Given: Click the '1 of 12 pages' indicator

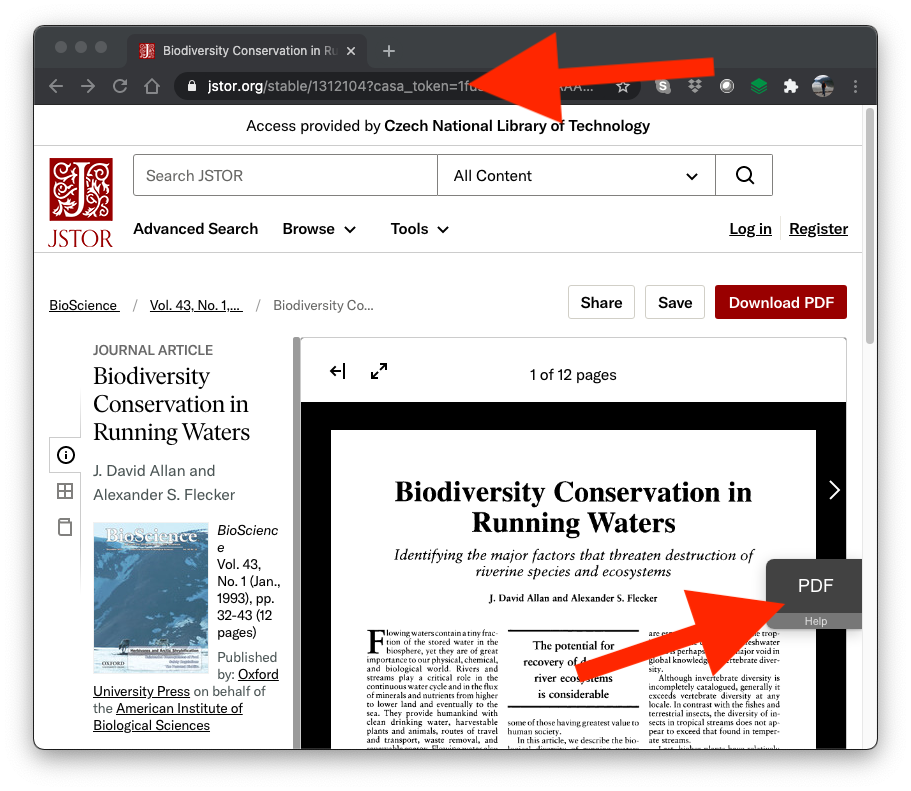Looking at the screenshot, I should click(x=573, y=375).
